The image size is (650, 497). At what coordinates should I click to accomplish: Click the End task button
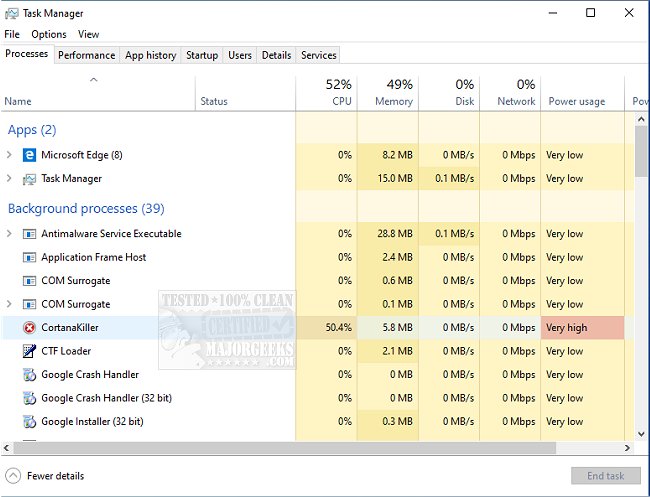pyautogui.click(x=605, y=476)
